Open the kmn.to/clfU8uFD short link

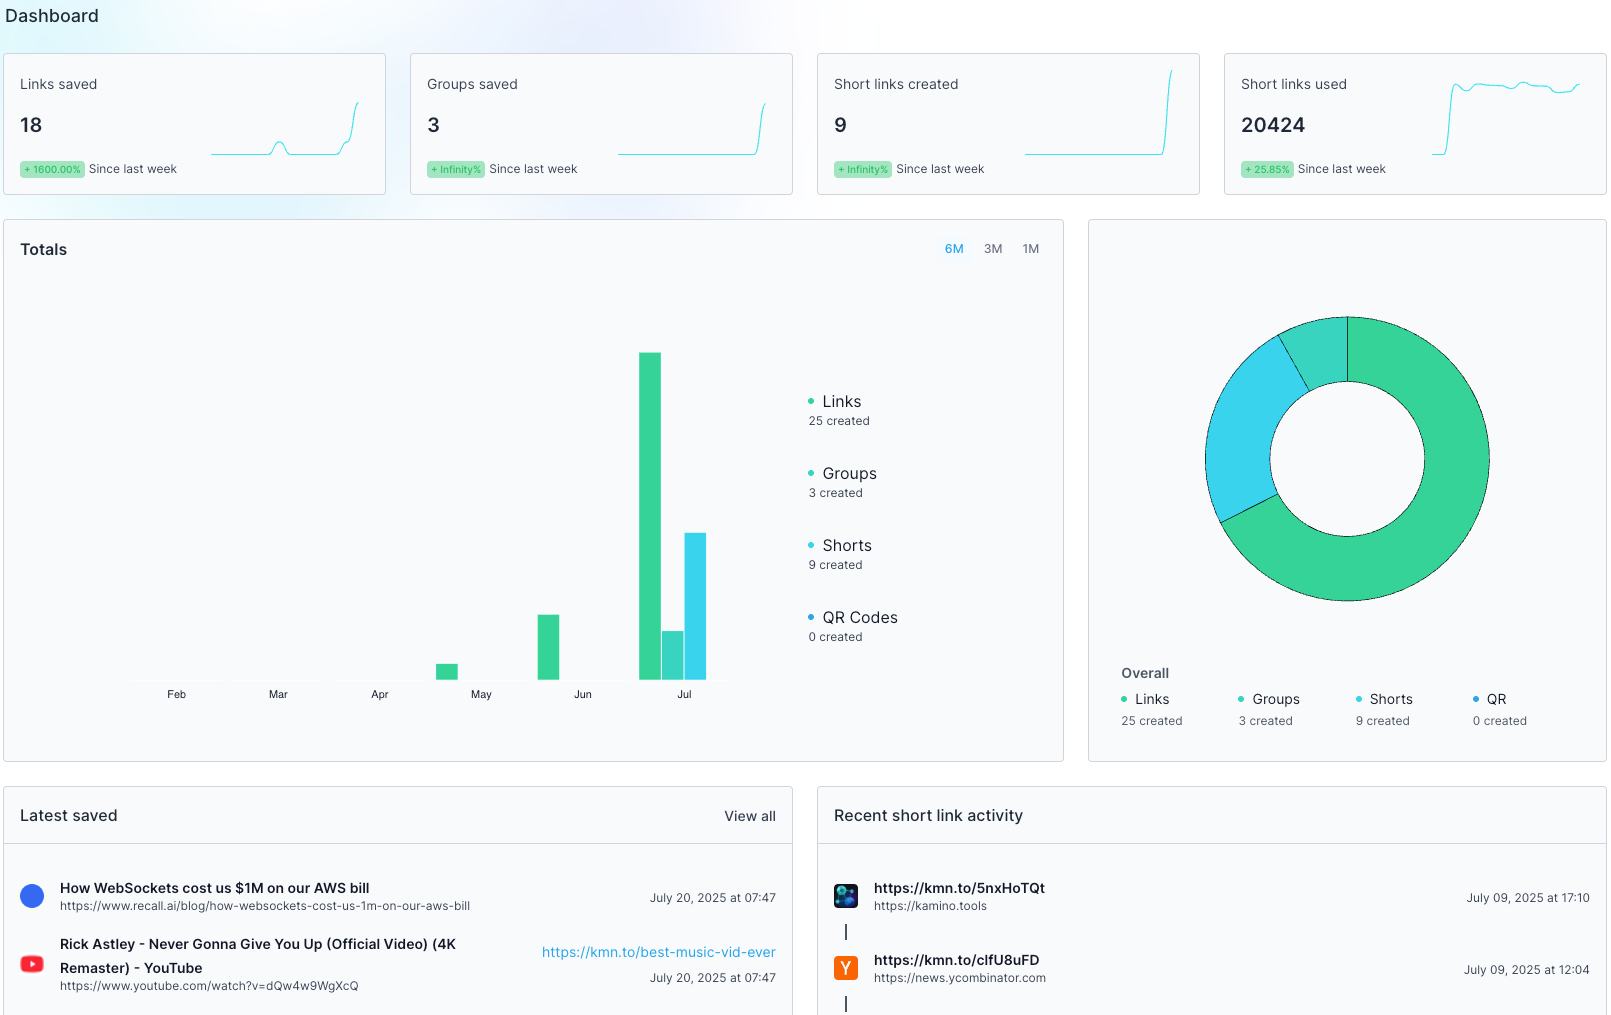(956, 960)
